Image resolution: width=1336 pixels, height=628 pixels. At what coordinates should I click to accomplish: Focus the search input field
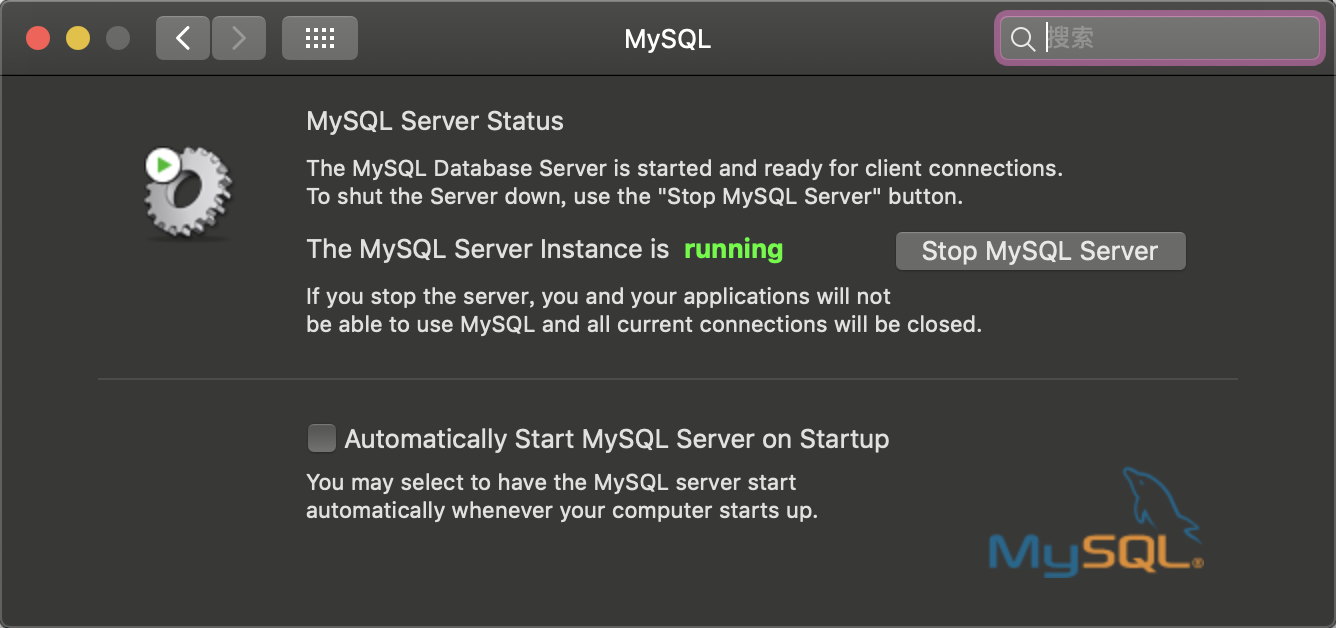(x=1158, y=39)
